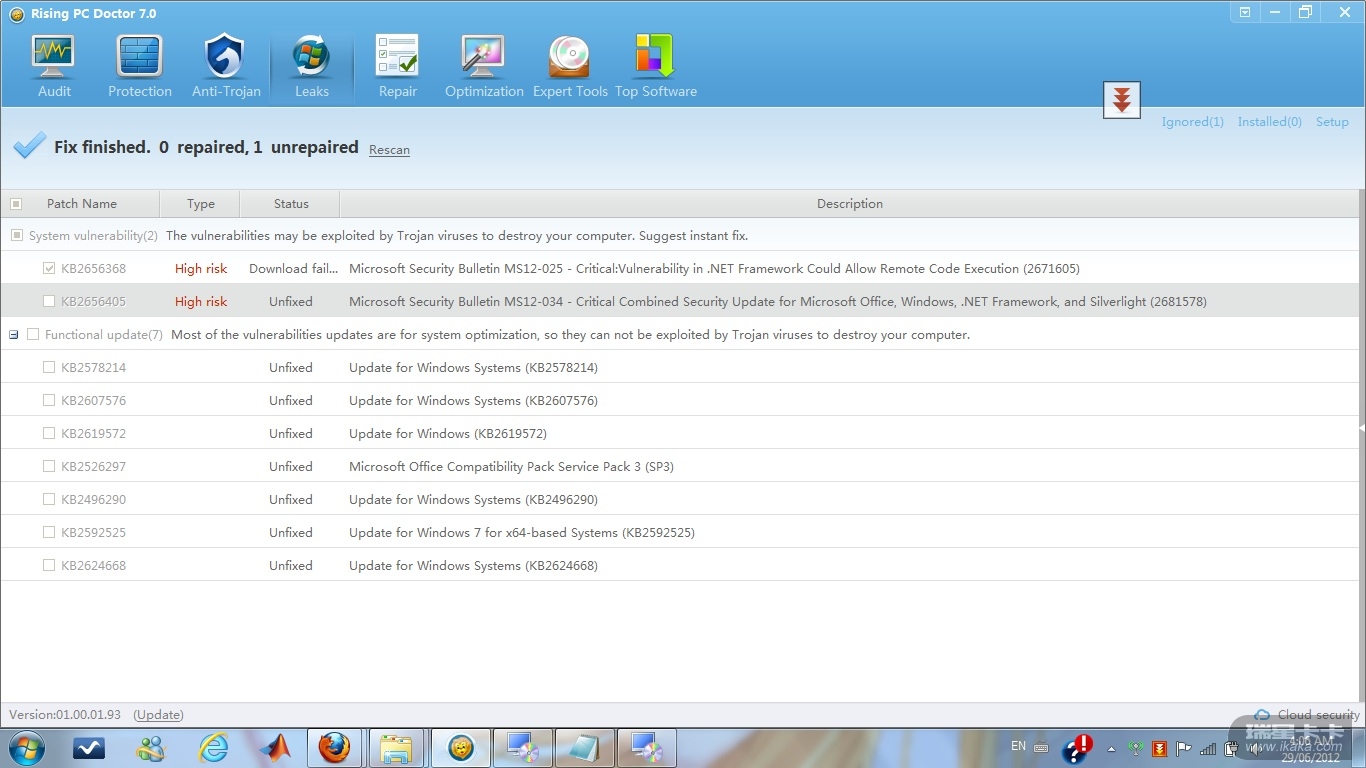Viewport: 1366px width, 768px height.
Task: Go to the Repair tab
Action: [x=397, y=66]
